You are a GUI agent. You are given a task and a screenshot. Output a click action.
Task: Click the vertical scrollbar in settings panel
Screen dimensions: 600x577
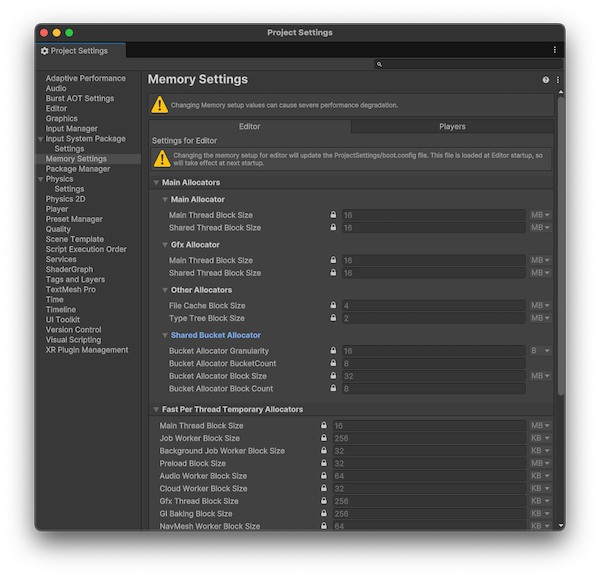560,250
